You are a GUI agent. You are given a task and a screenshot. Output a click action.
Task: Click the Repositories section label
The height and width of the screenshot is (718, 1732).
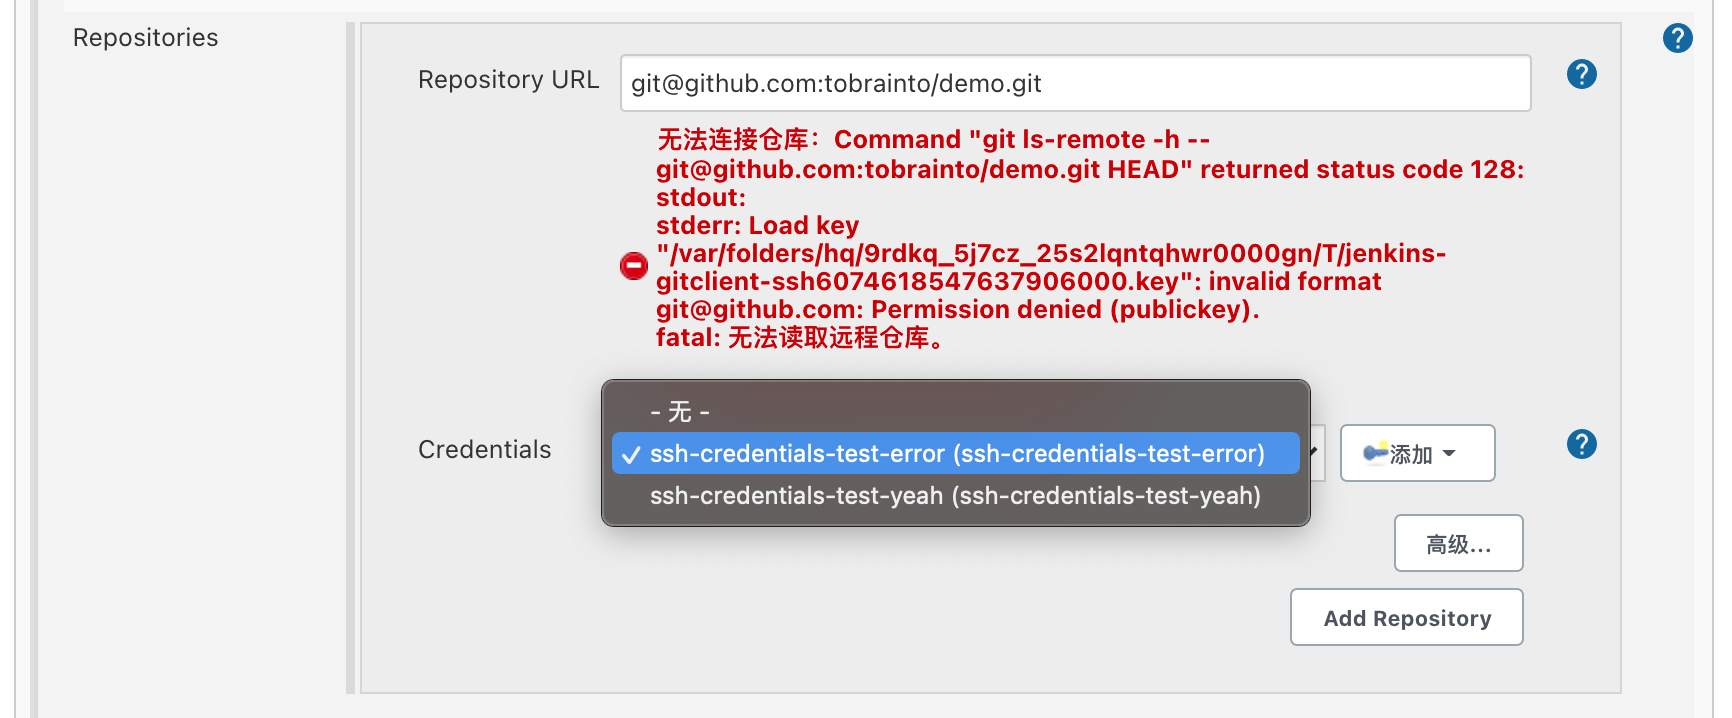tap(145, 38)
